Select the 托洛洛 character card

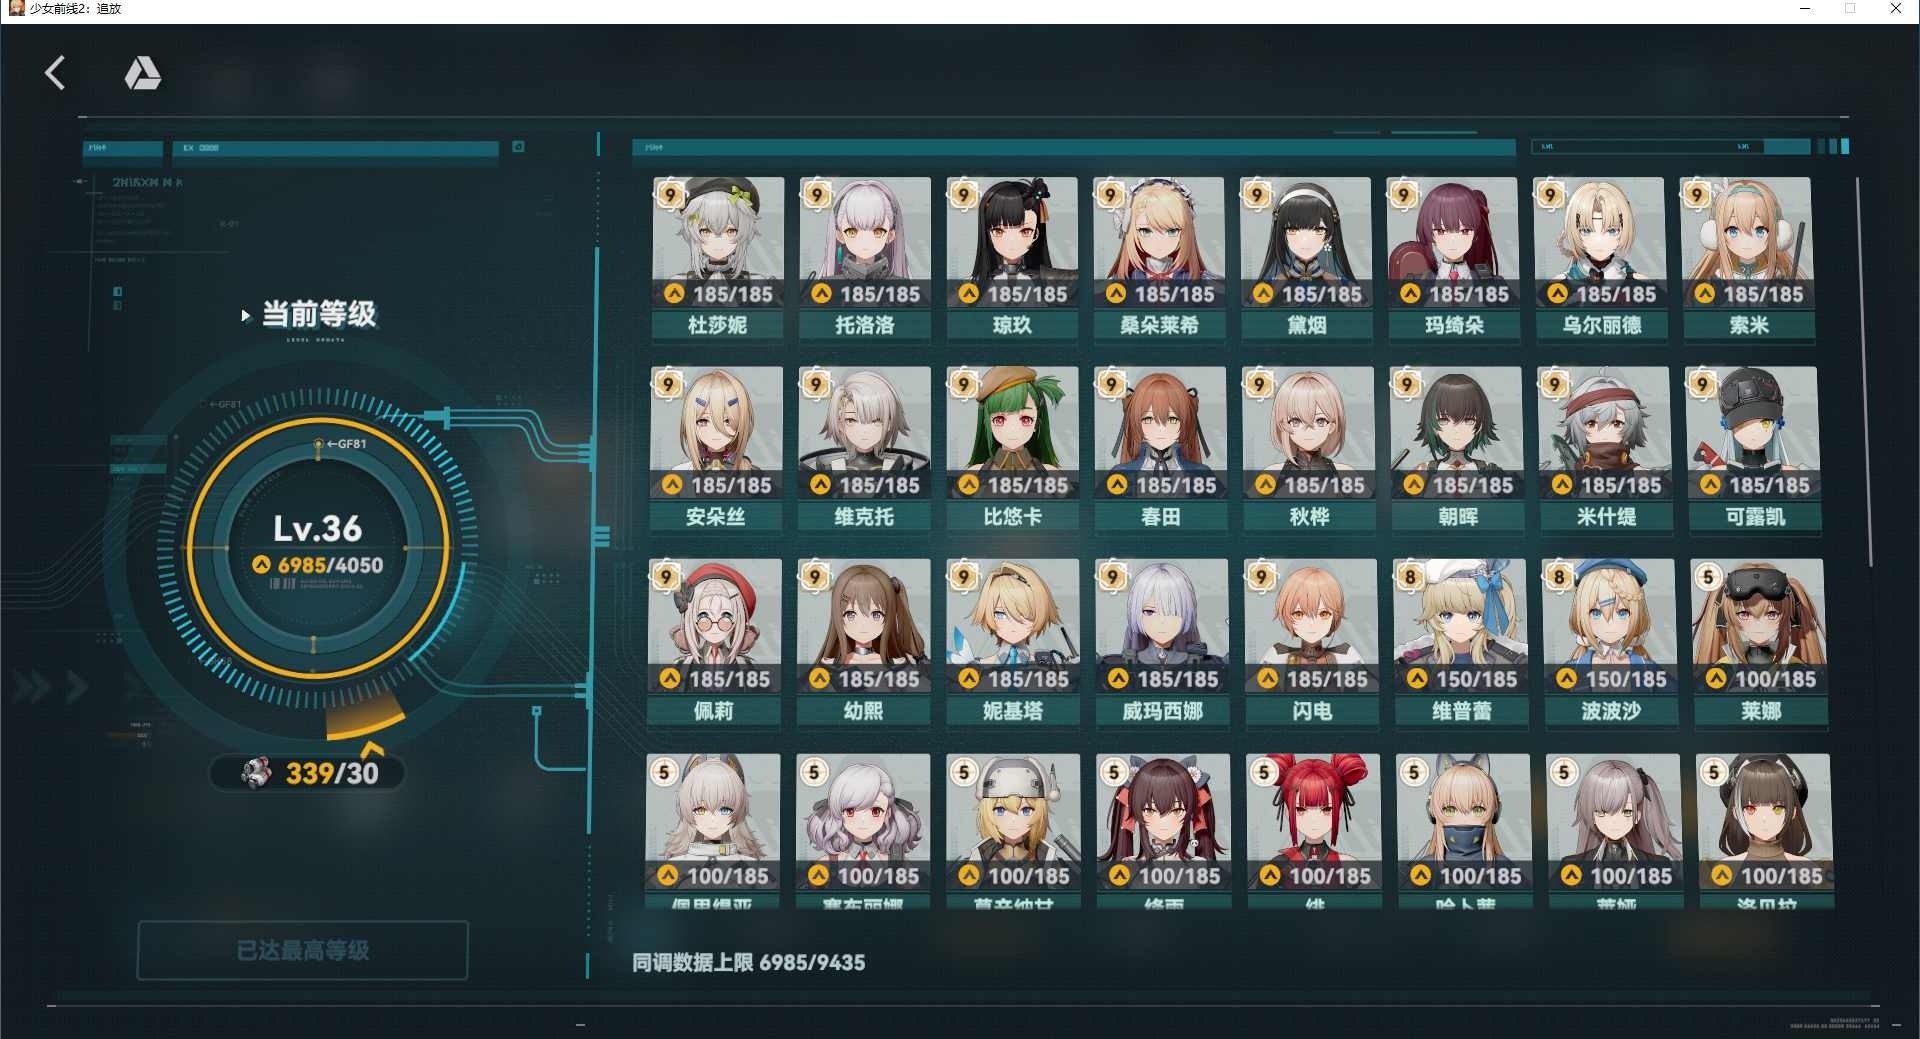click(865, 258)
